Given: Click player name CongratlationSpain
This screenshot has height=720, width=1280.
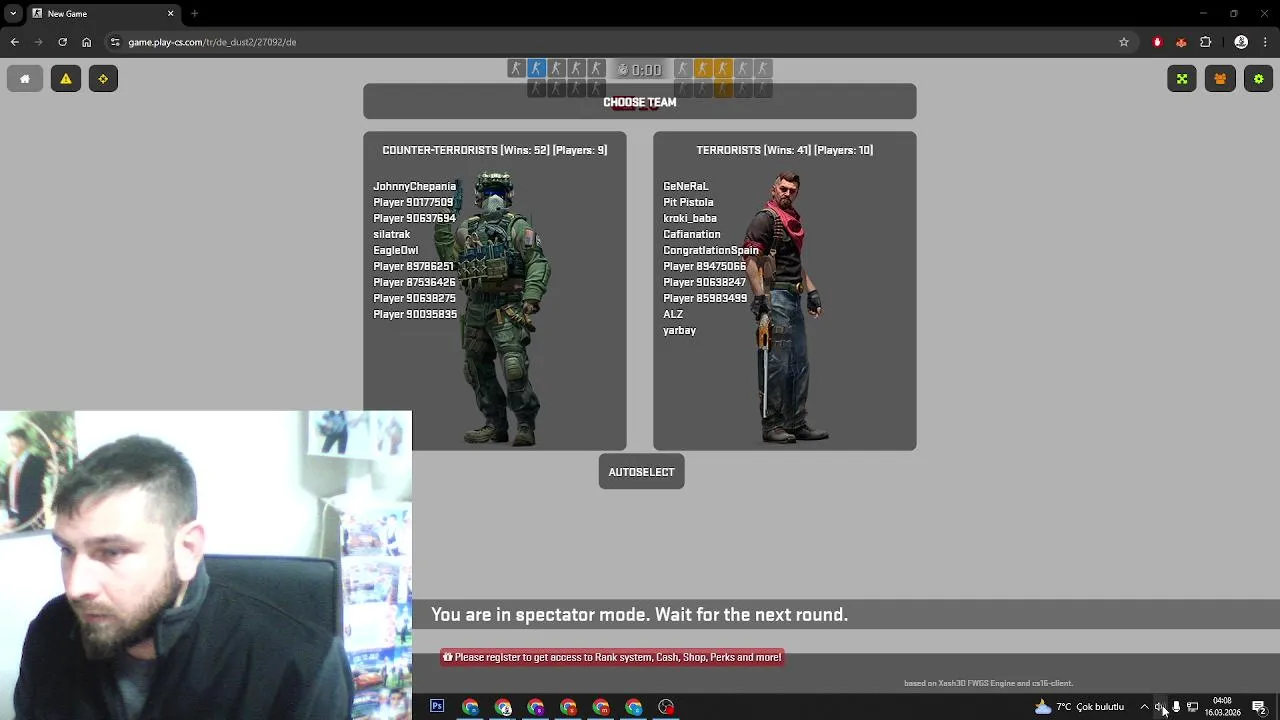Looking at the screenshot, I should [710, 250].
